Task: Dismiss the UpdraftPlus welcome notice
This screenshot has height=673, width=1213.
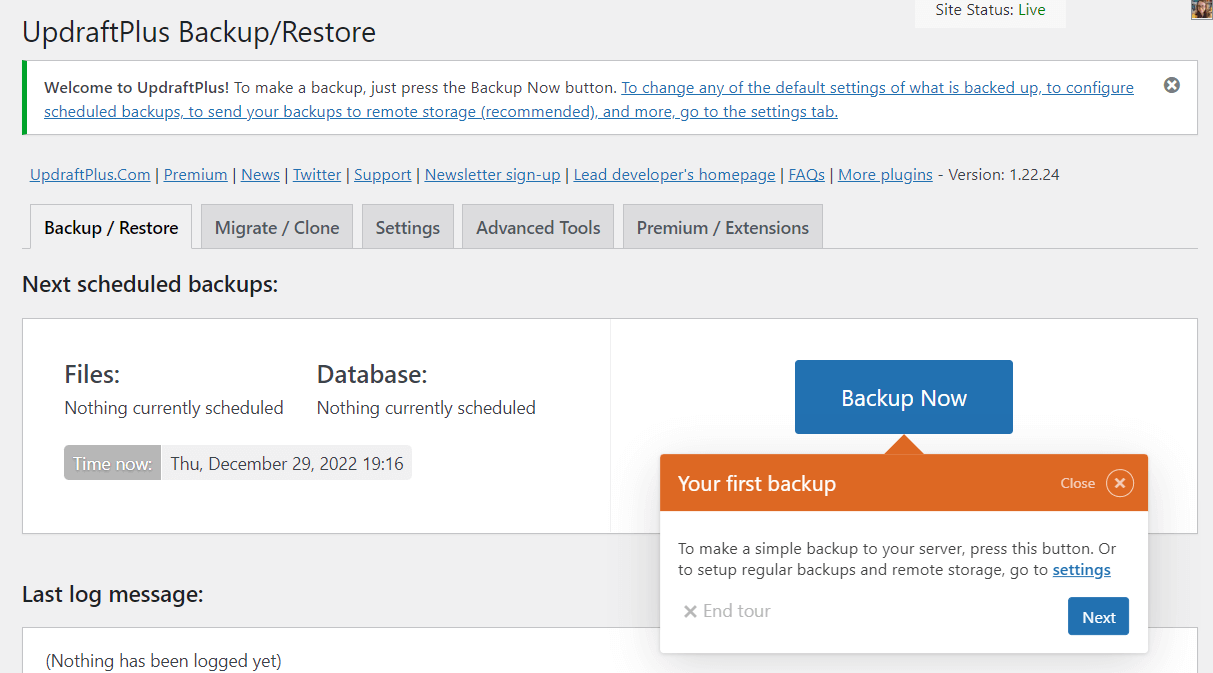Action: (x=1171, y=85)
